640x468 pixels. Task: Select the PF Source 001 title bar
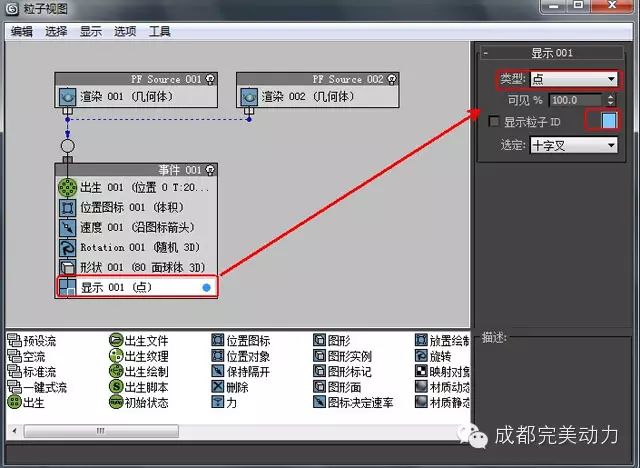136,79
